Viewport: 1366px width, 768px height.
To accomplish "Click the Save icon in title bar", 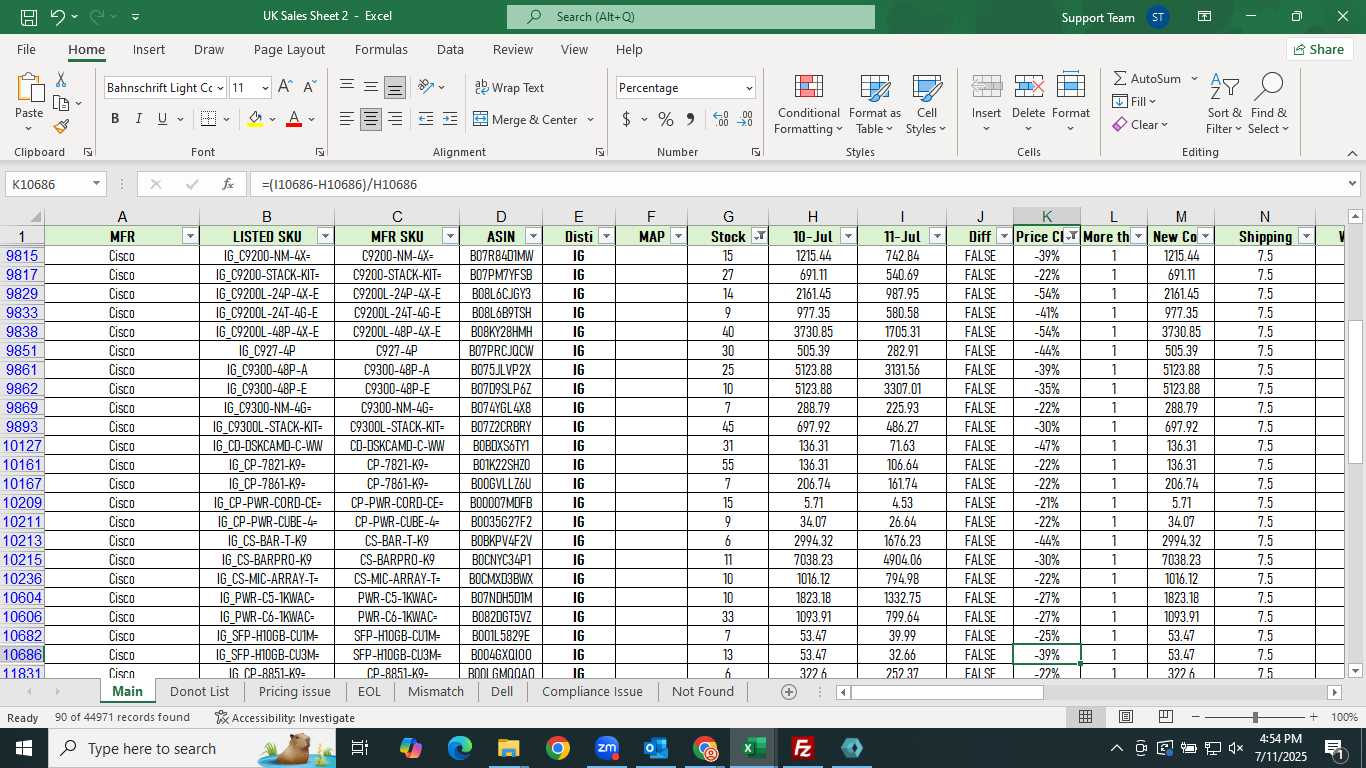I will [x=28, y=17].
